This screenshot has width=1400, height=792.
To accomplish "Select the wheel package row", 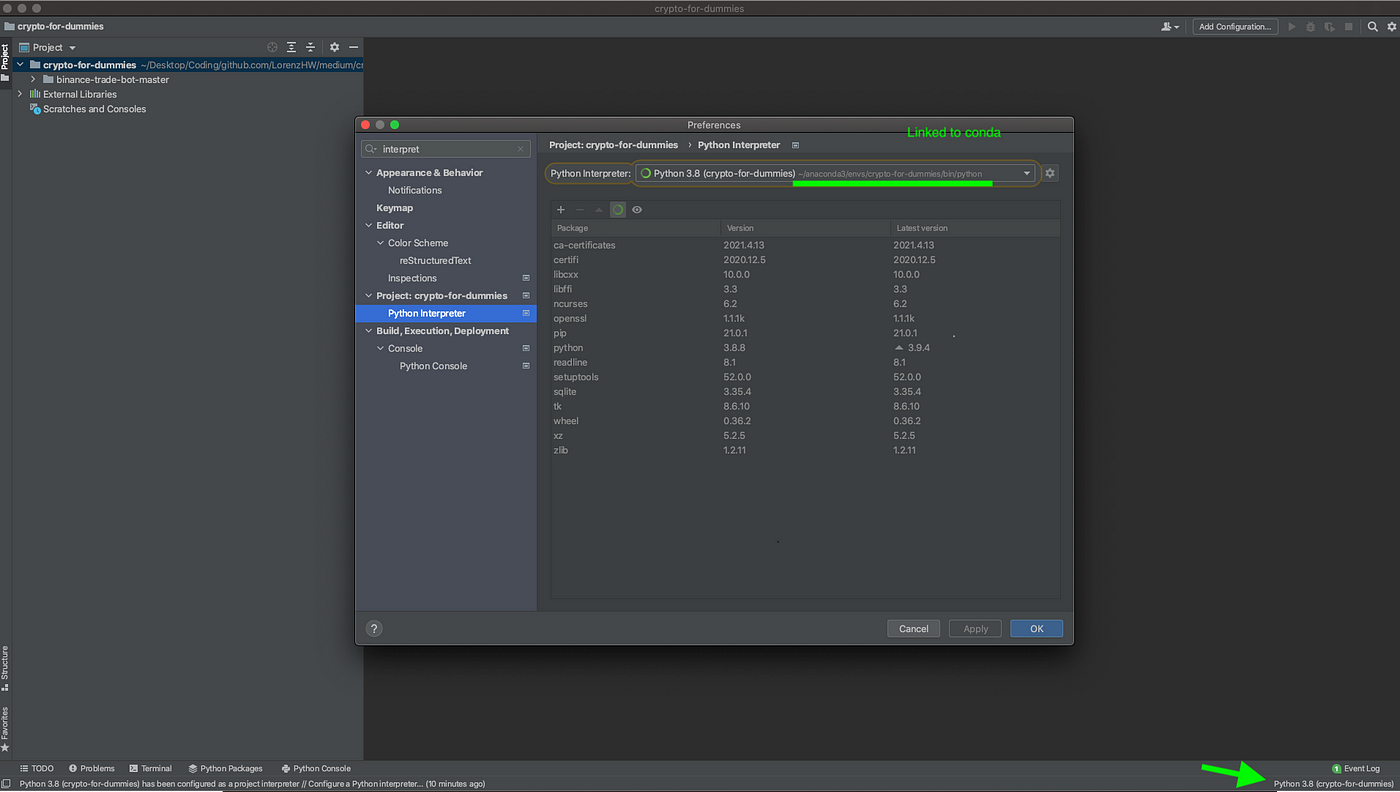I will [805, 421].
